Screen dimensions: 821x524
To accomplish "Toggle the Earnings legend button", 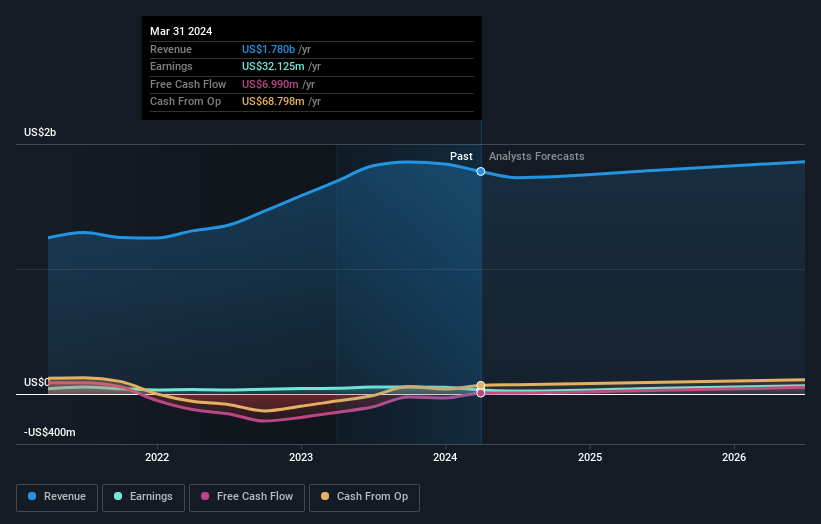I will 143,497.
